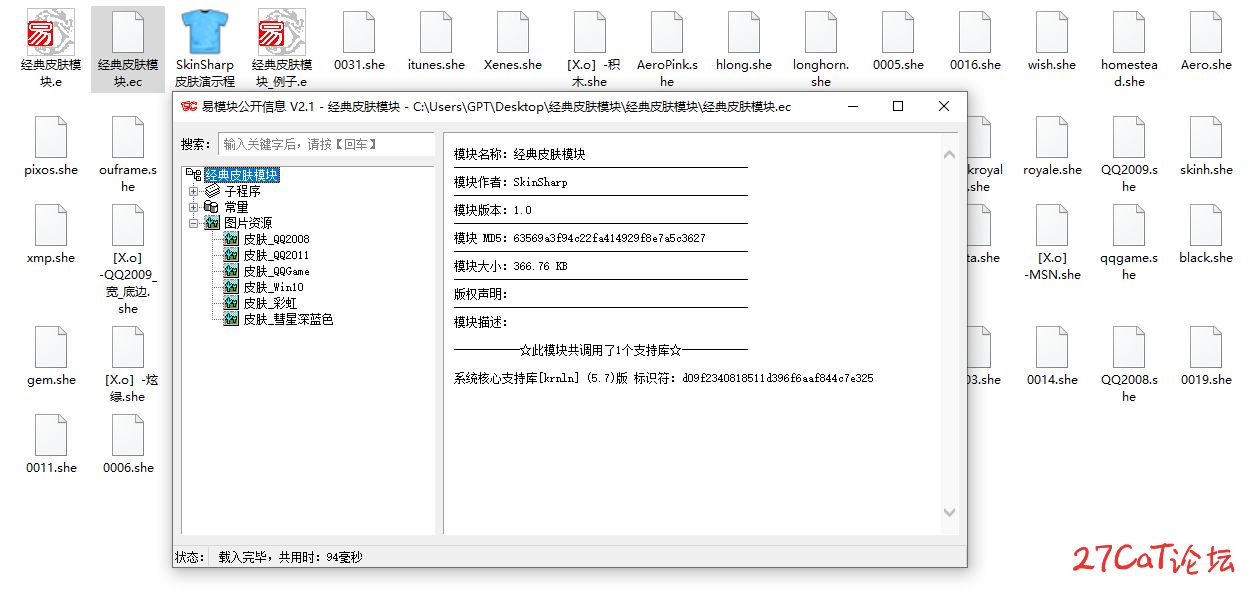Select the 0014.she file icon
The height and width of the screenshot is (600, 1250).
pos(1052,348)
